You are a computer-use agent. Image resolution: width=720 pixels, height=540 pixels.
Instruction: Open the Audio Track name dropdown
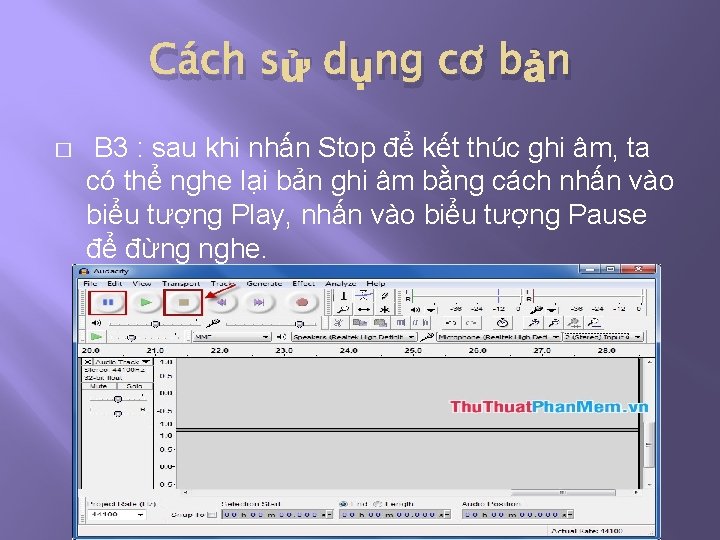[x=123, y=362]
